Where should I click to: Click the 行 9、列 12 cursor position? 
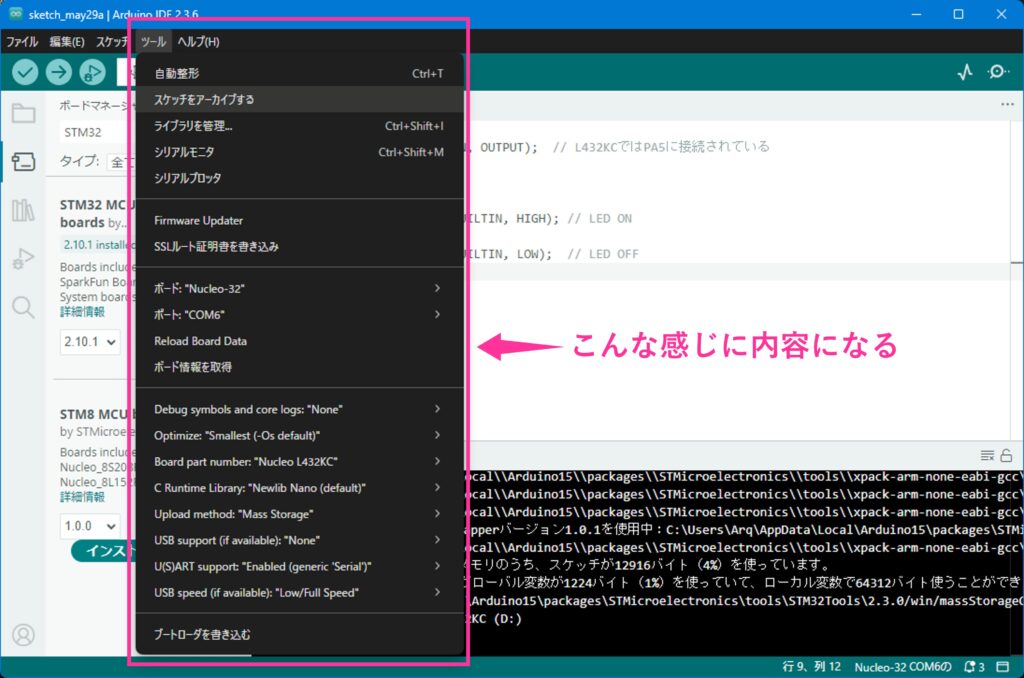tap(811, 667)
